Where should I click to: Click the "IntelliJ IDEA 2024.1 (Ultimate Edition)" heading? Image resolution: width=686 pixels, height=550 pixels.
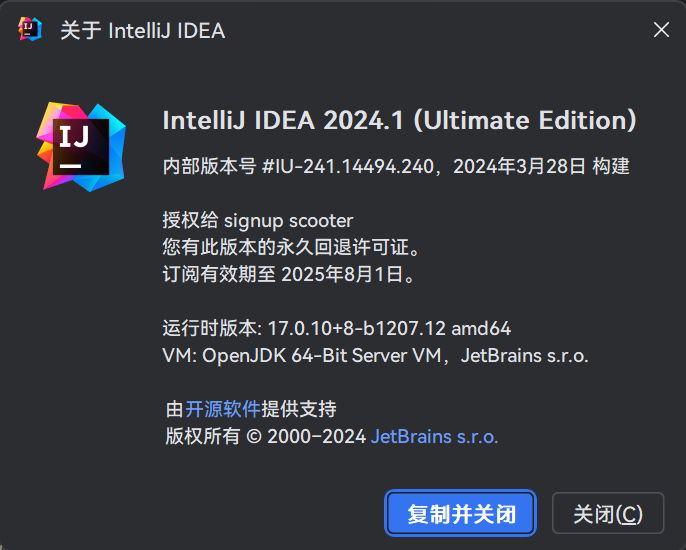click(x=399, y=121)
